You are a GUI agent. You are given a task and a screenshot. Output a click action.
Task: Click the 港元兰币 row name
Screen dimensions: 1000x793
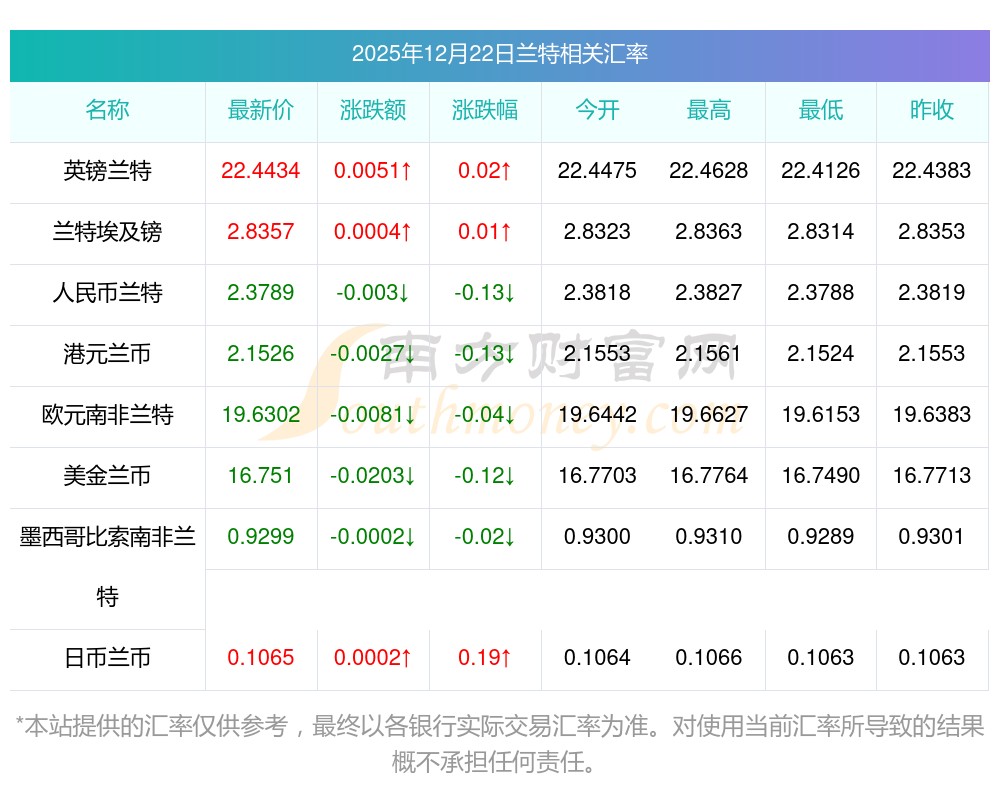(x=107, y=353)
